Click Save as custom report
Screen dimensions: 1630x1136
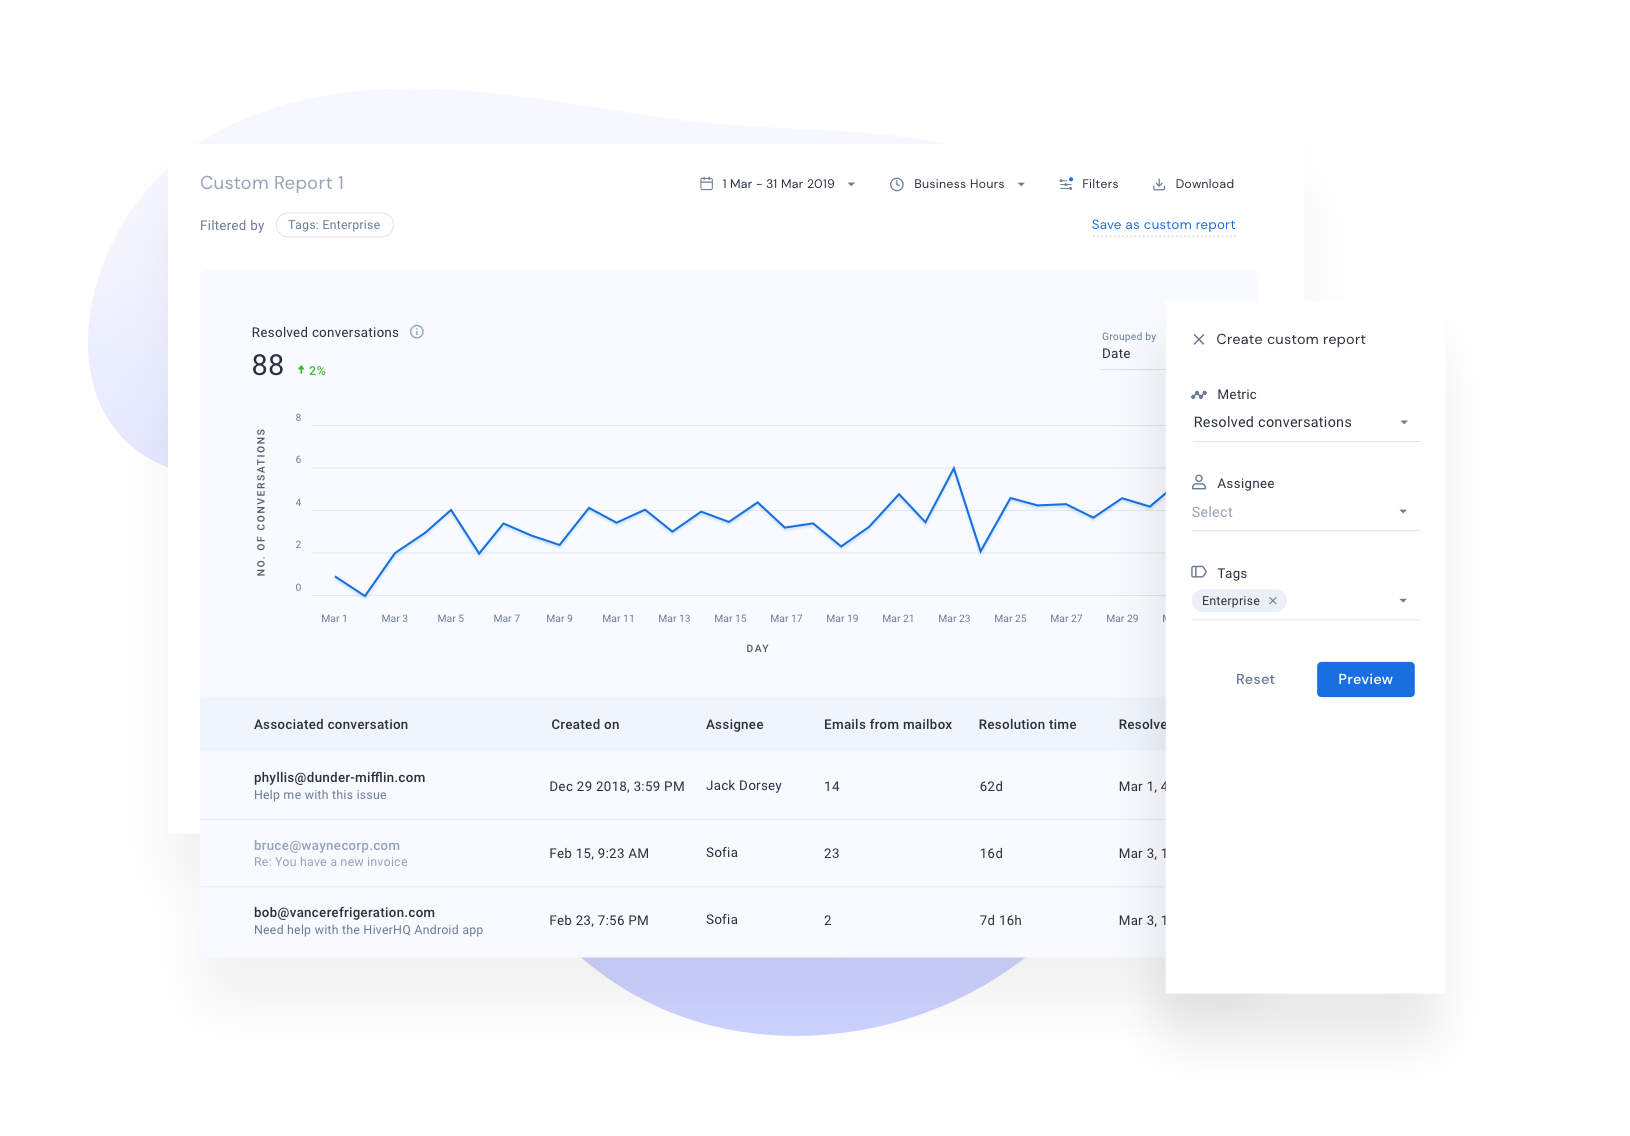[x=1162, y=224]
